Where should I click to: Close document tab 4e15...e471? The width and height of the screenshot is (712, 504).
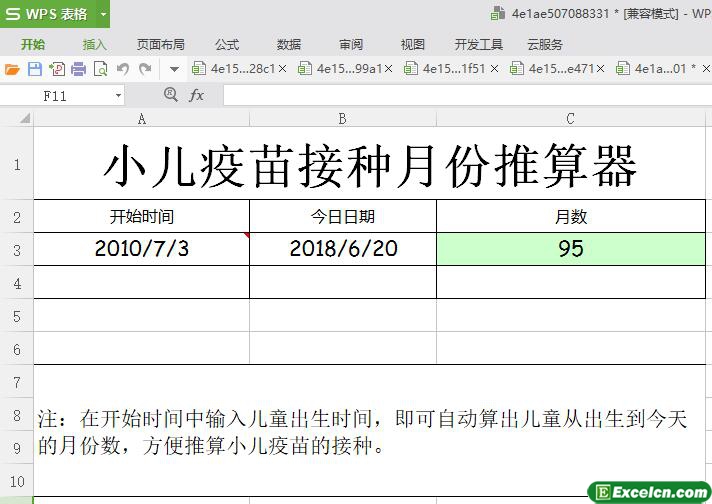coord(600,69)
